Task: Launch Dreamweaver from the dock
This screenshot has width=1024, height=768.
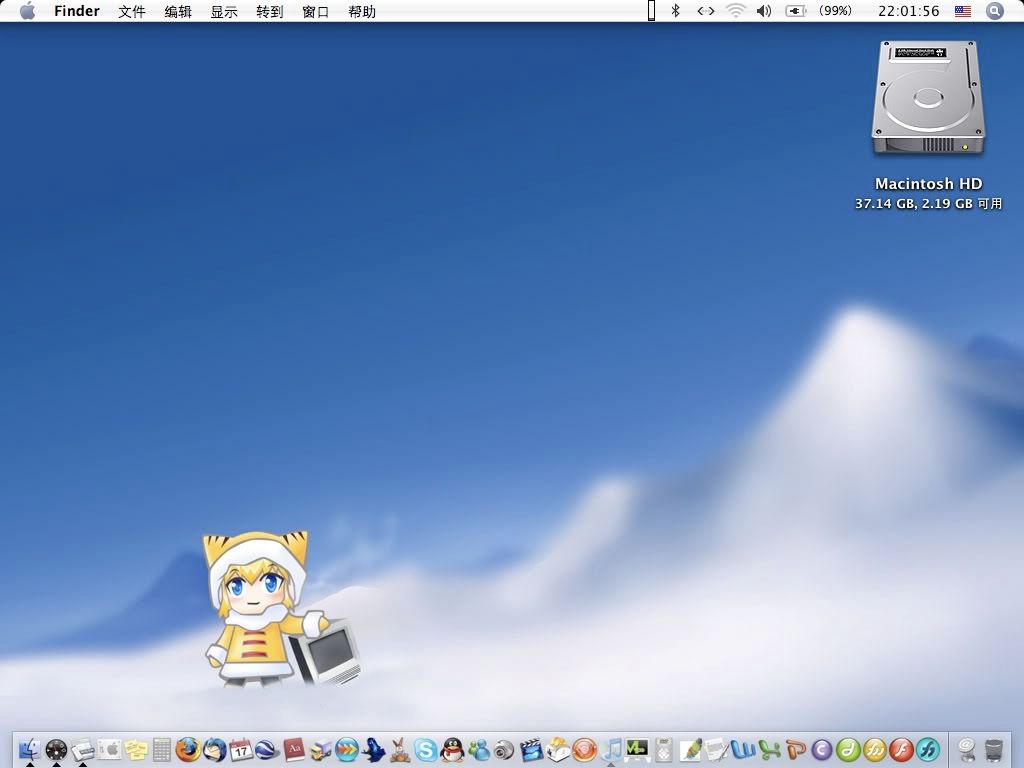Action: tap(848, 750)
